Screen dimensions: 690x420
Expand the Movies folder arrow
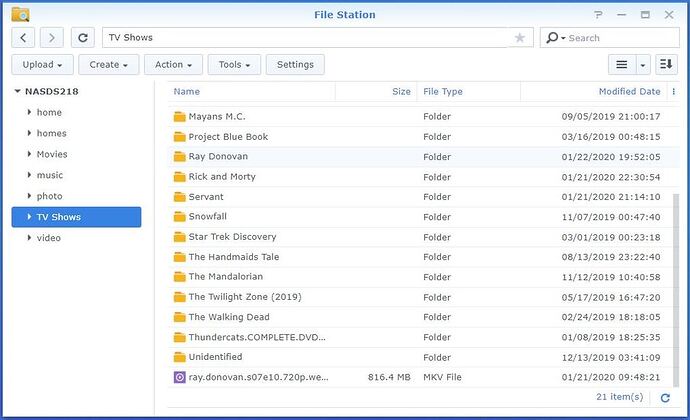tap(29, 154)
